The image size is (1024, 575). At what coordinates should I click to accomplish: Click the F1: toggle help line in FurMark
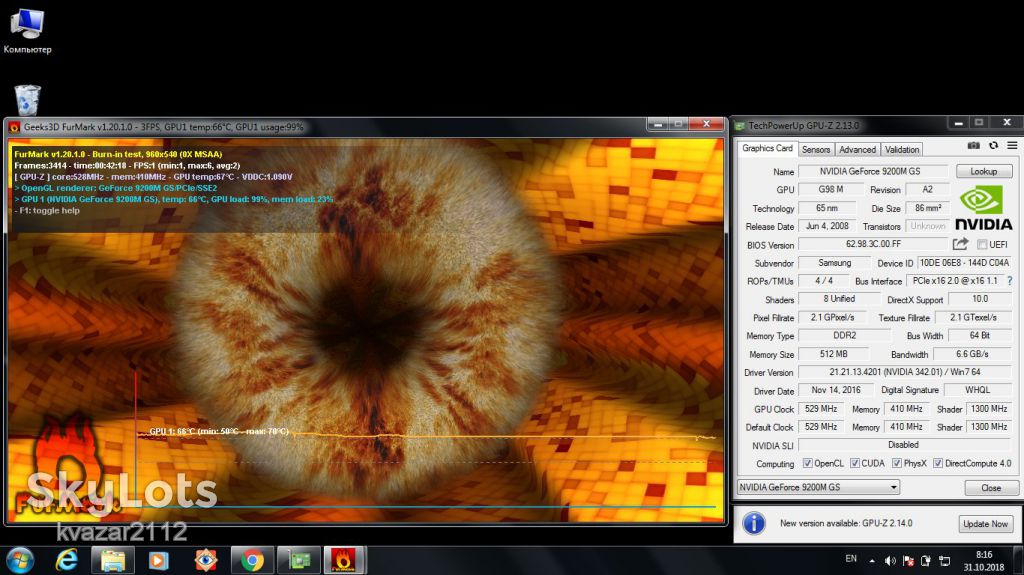[47, 210]
